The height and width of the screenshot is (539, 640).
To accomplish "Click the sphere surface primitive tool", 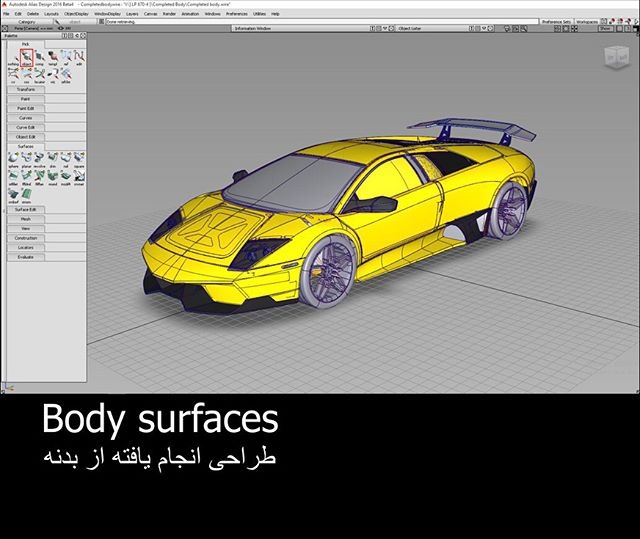I will tap(13, 159).
